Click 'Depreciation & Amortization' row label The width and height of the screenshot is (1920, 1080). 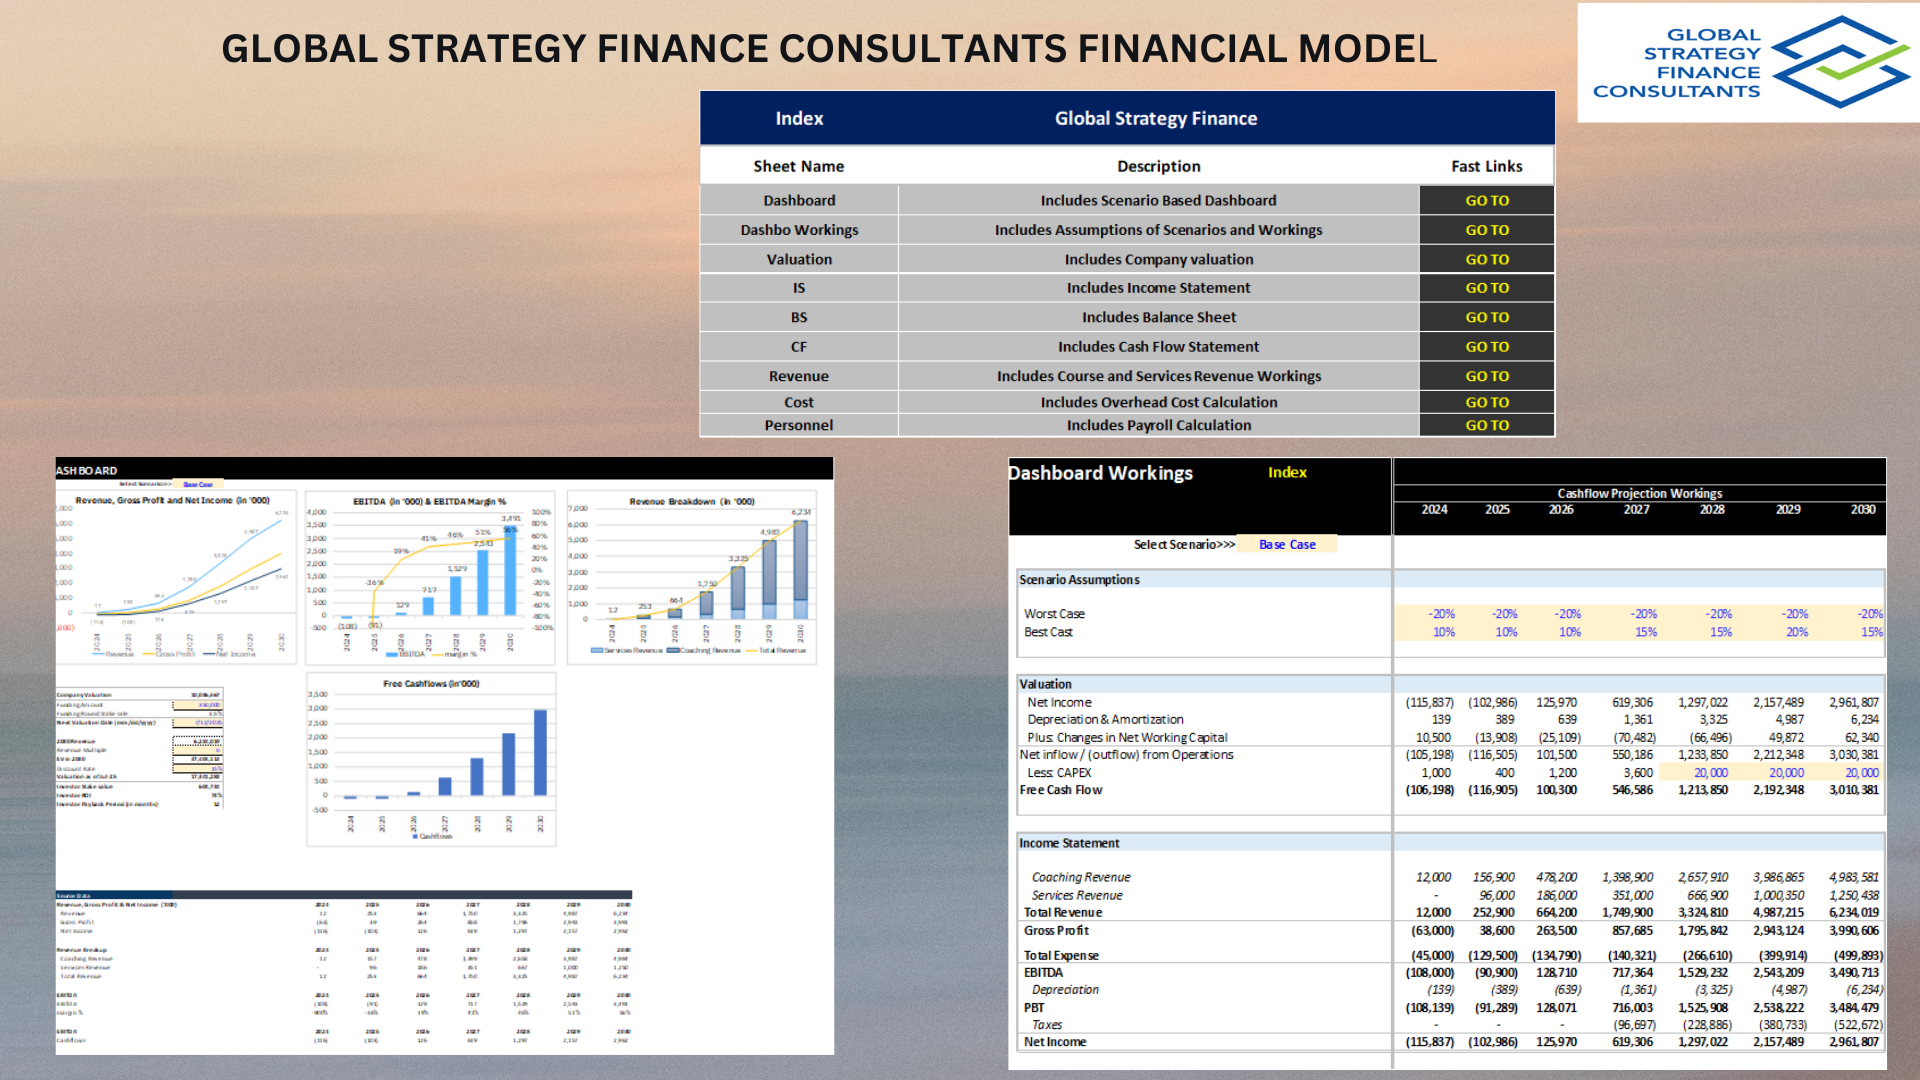1105,720
